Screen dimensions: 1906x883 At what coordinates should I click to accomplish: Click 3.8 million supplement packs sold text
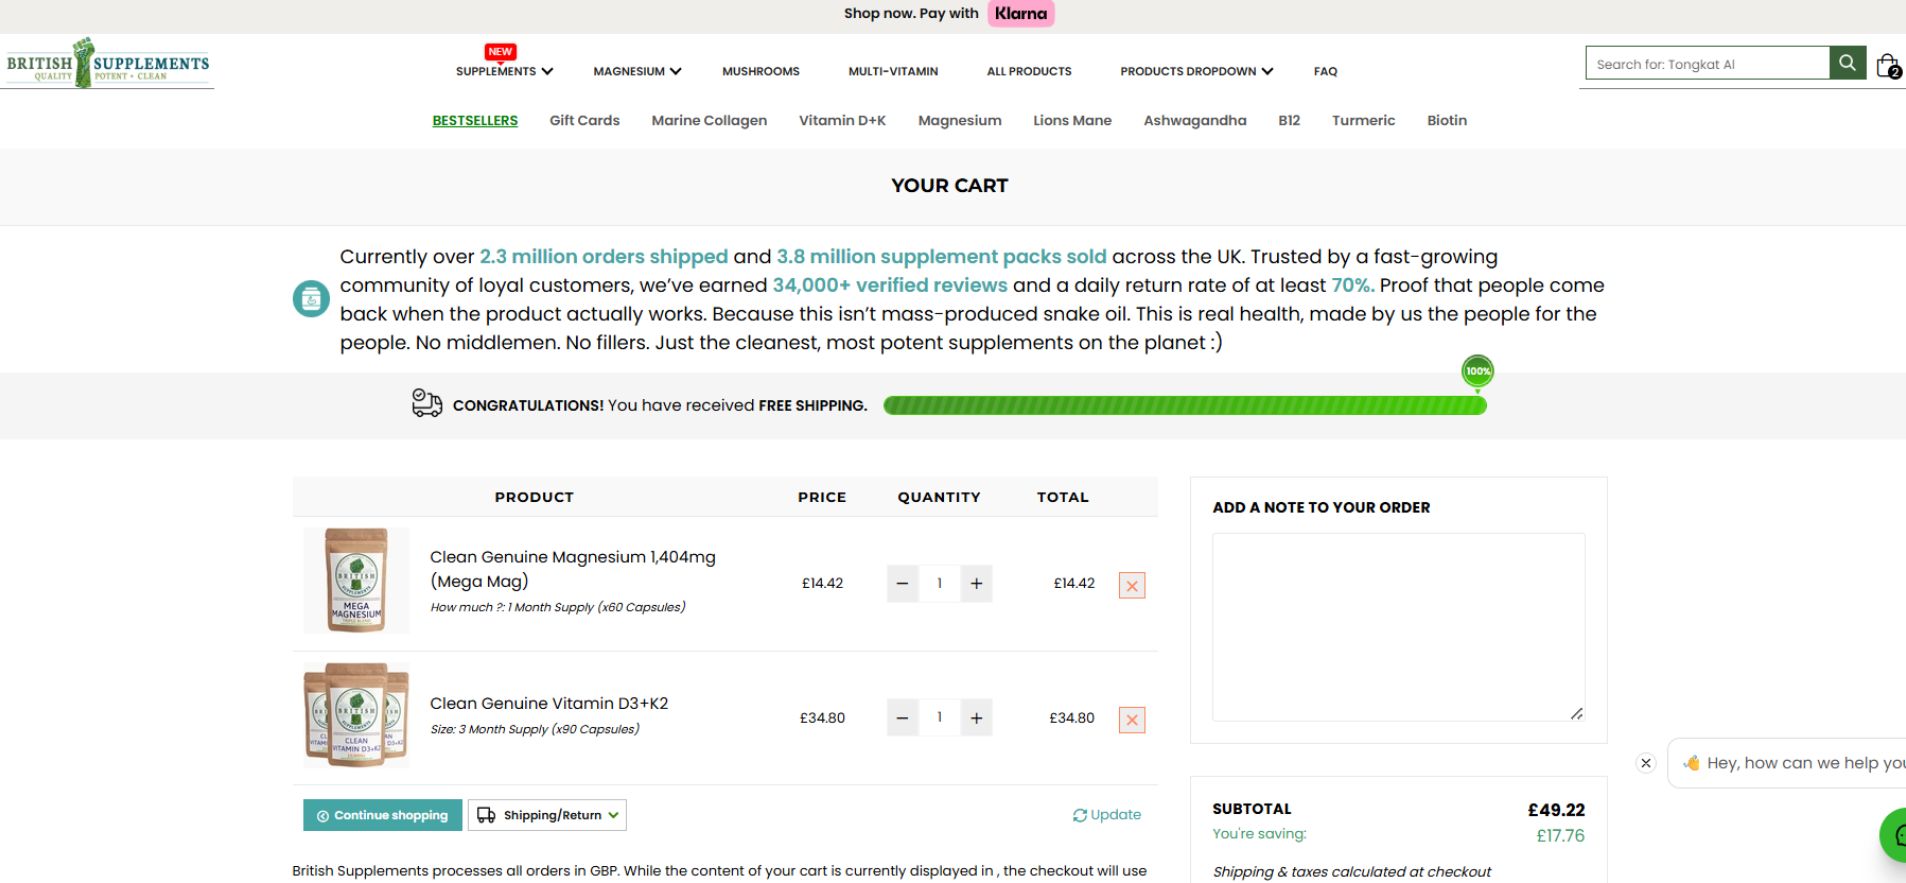942,256
